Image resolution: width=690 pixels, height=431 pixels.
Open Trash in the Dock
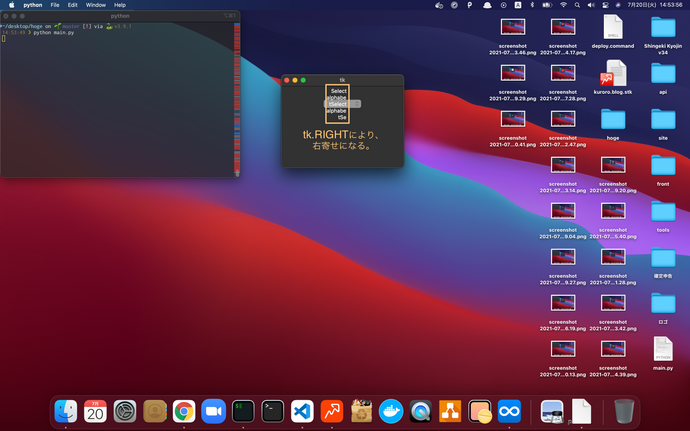click(624, 412)
